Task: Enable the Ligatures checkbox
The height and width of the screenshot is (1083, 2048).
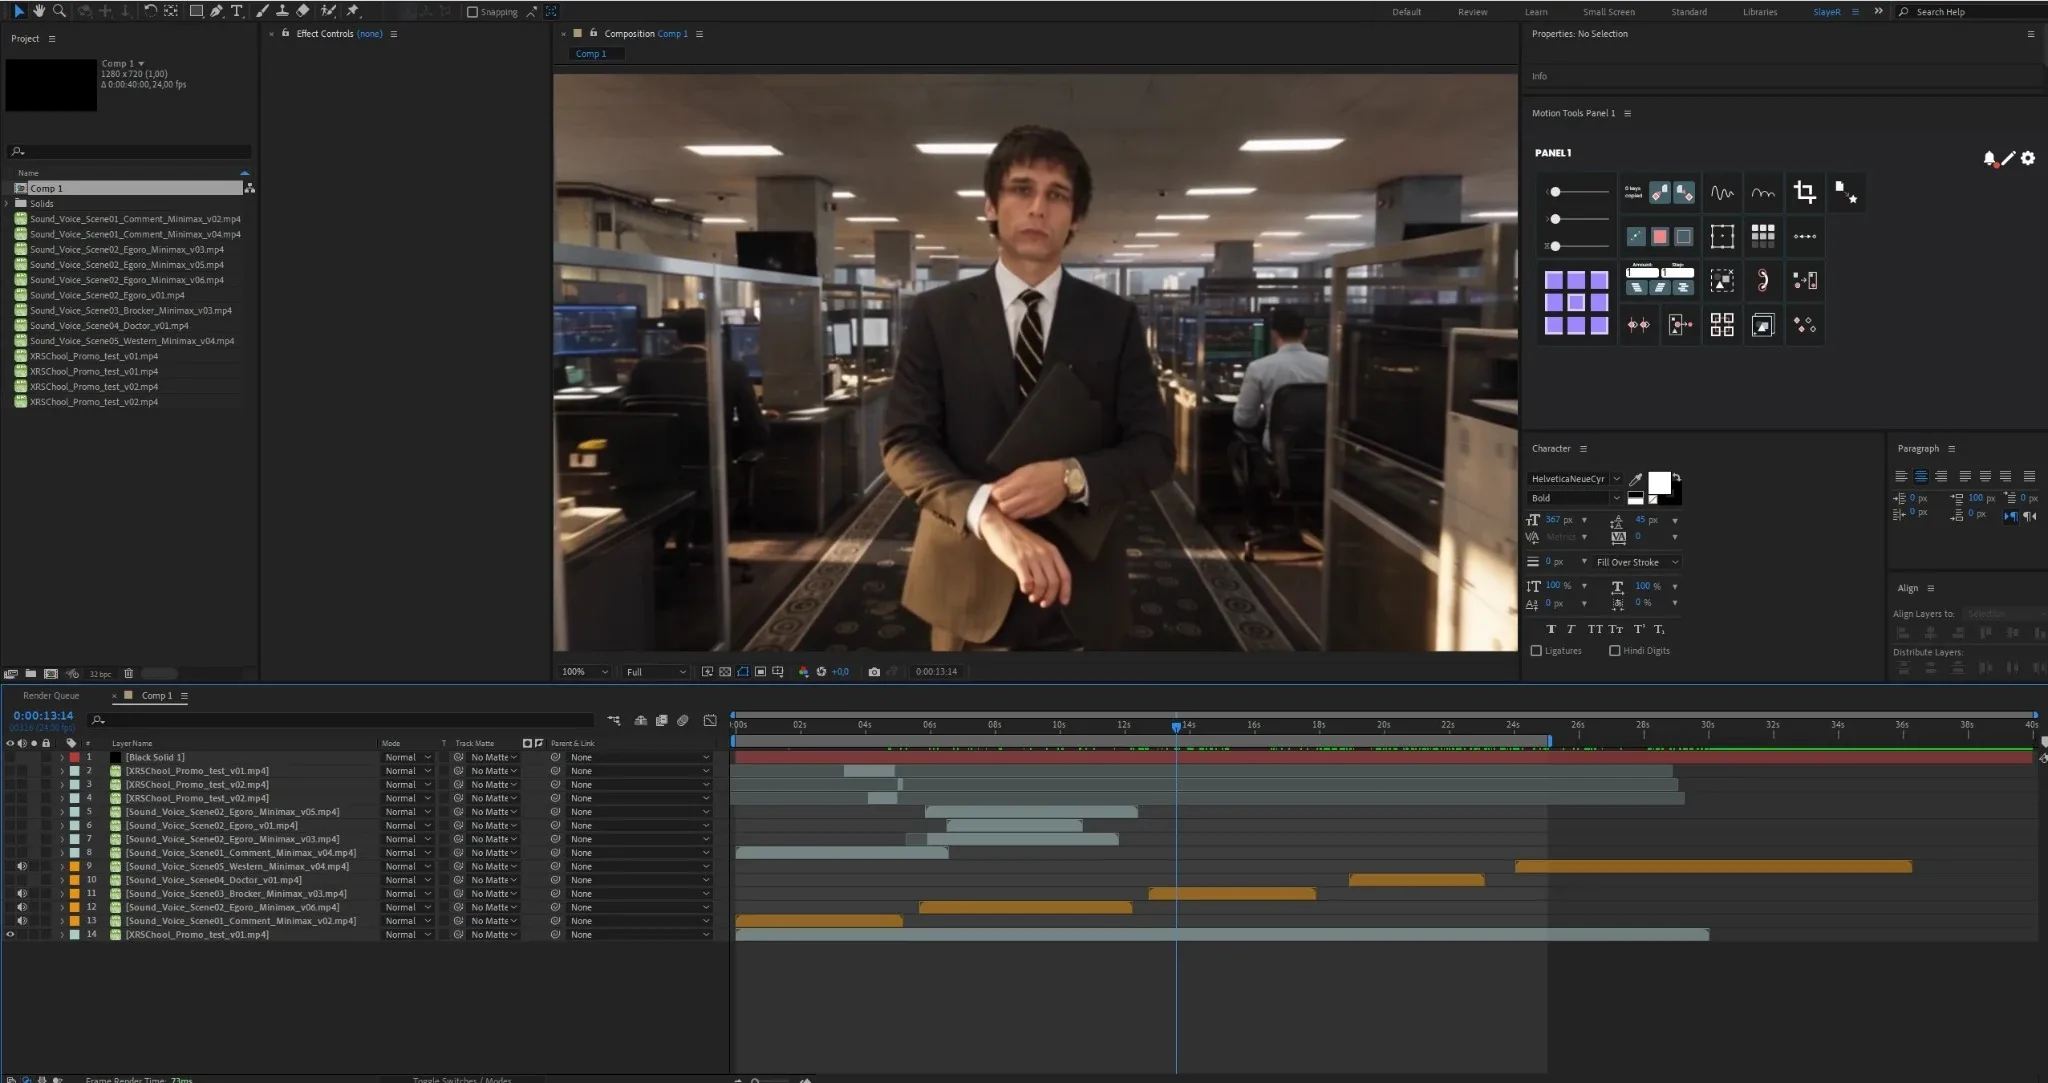Action: tap(1536, 651)
